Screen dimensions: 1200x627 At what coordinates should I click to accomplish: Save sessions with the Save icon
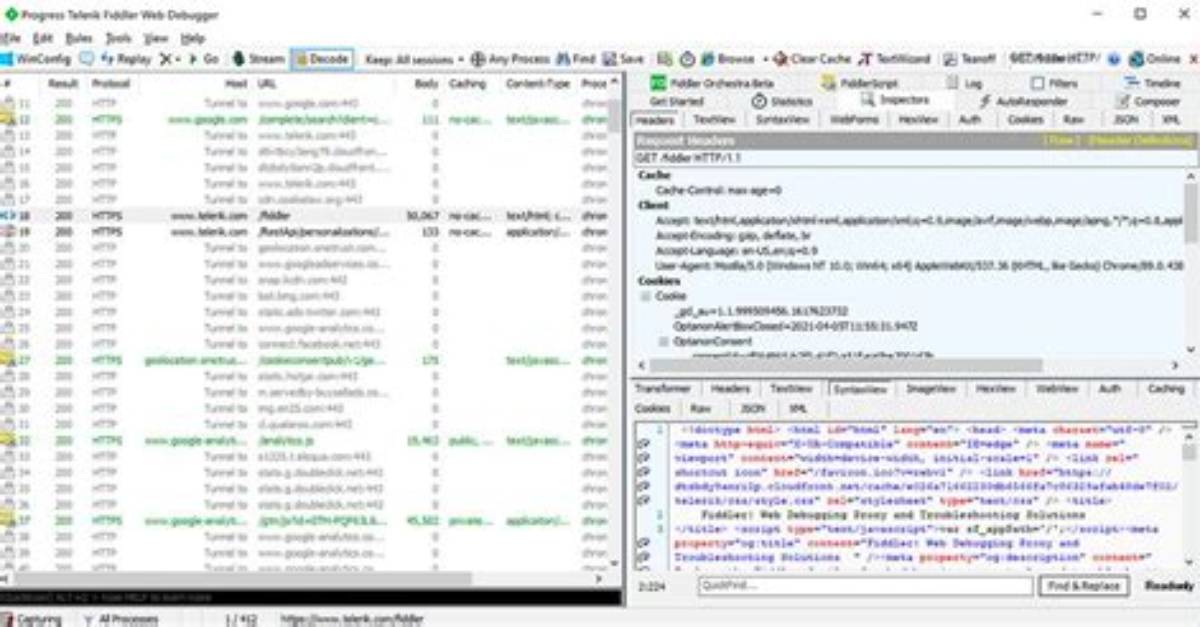[610, 60]
